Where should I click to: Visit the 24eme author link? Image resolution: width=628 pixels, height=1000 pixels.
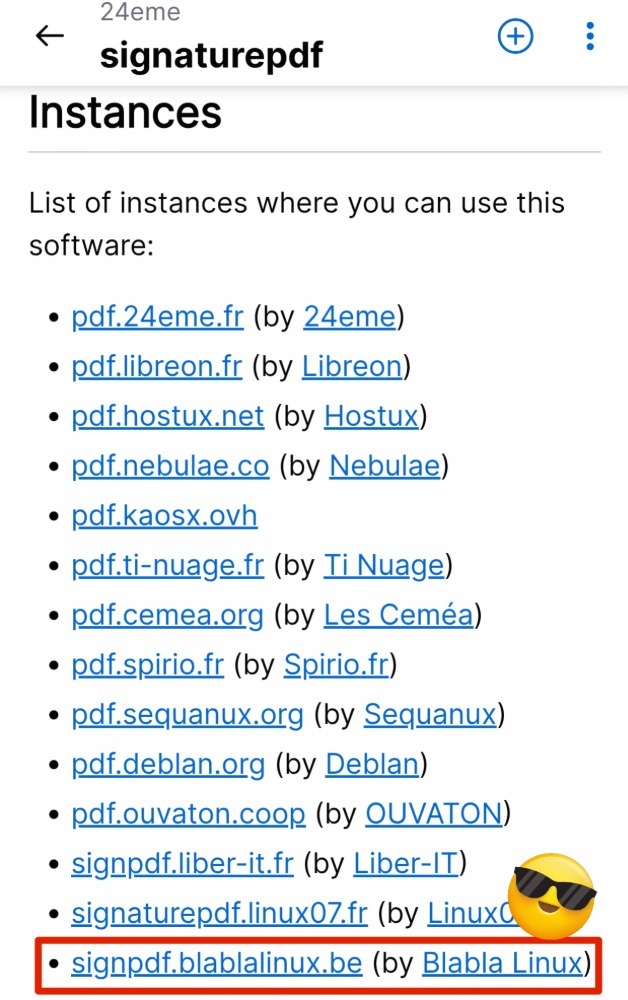pyautogui.click(x=349, y=317)
